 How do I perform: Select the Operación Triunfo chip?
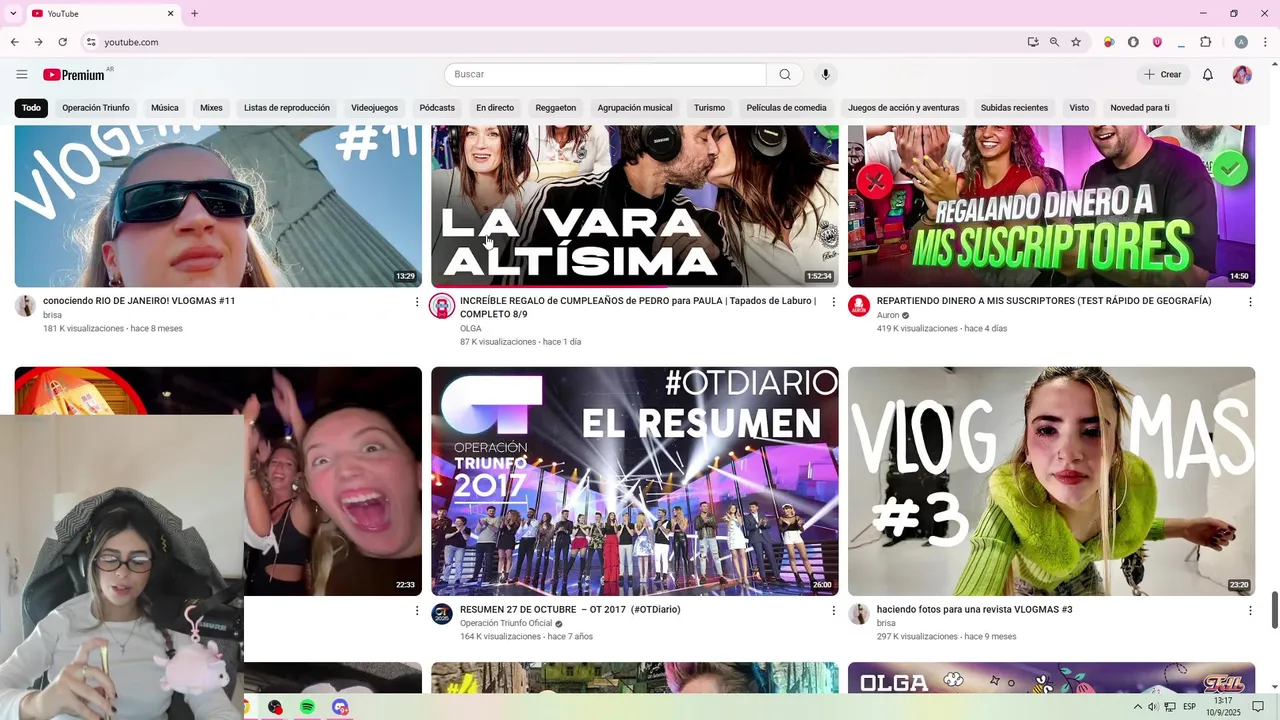click(x=95, y=108)
